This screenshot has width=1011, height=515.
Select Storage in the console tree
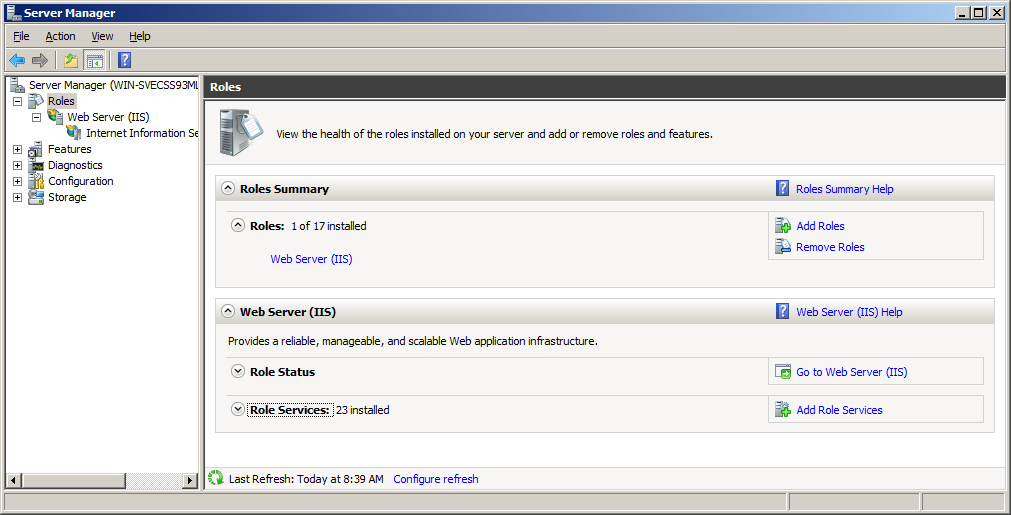click(x=67, y=197)
